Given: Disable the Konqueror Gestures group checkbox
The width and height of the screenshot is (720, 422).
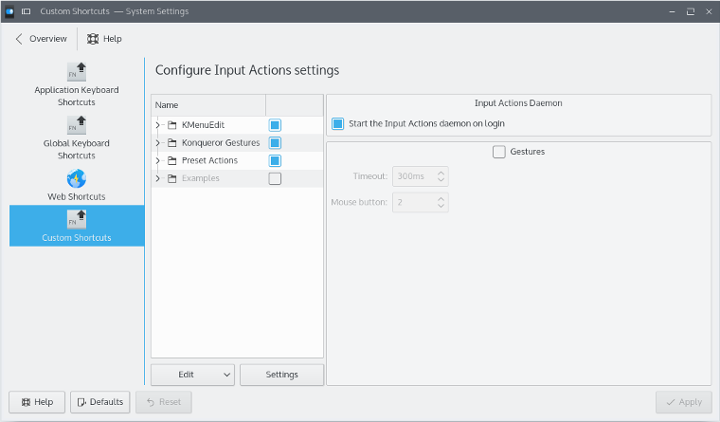Looking at the screenshot, I should click(275, 143).
